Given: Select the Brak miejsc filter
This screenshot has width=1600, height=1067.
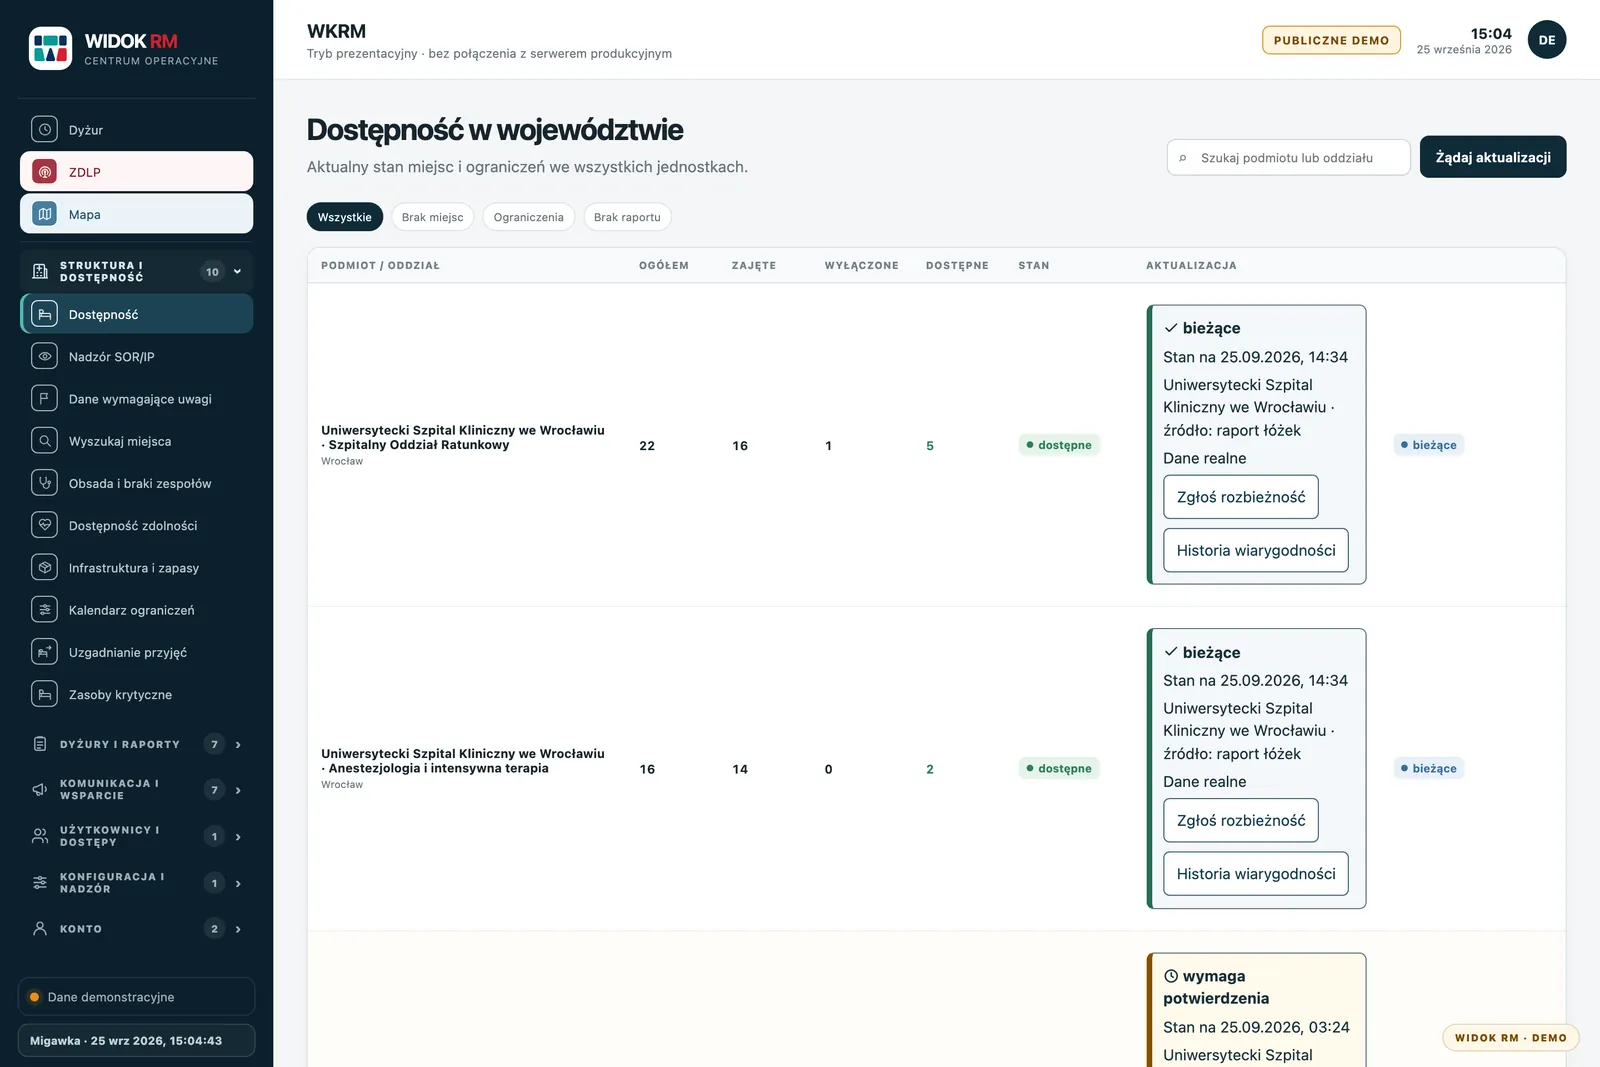Looking at the screenshot, I should pyautogui.click(x=432, y=217).
